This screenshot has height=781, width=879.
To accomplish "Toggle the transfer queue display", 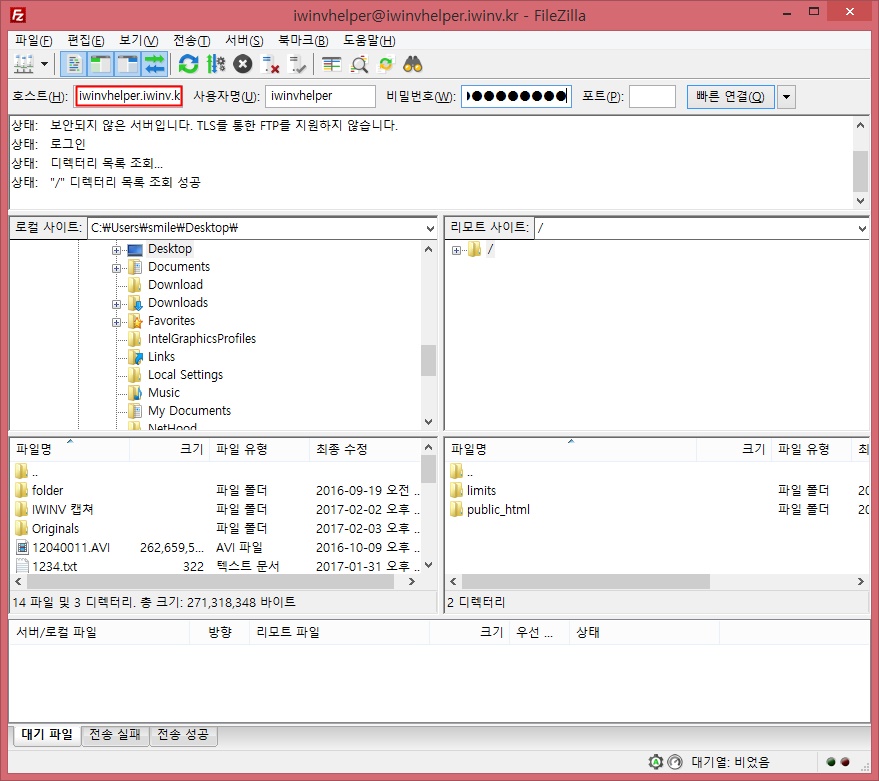I will point(154,64).
